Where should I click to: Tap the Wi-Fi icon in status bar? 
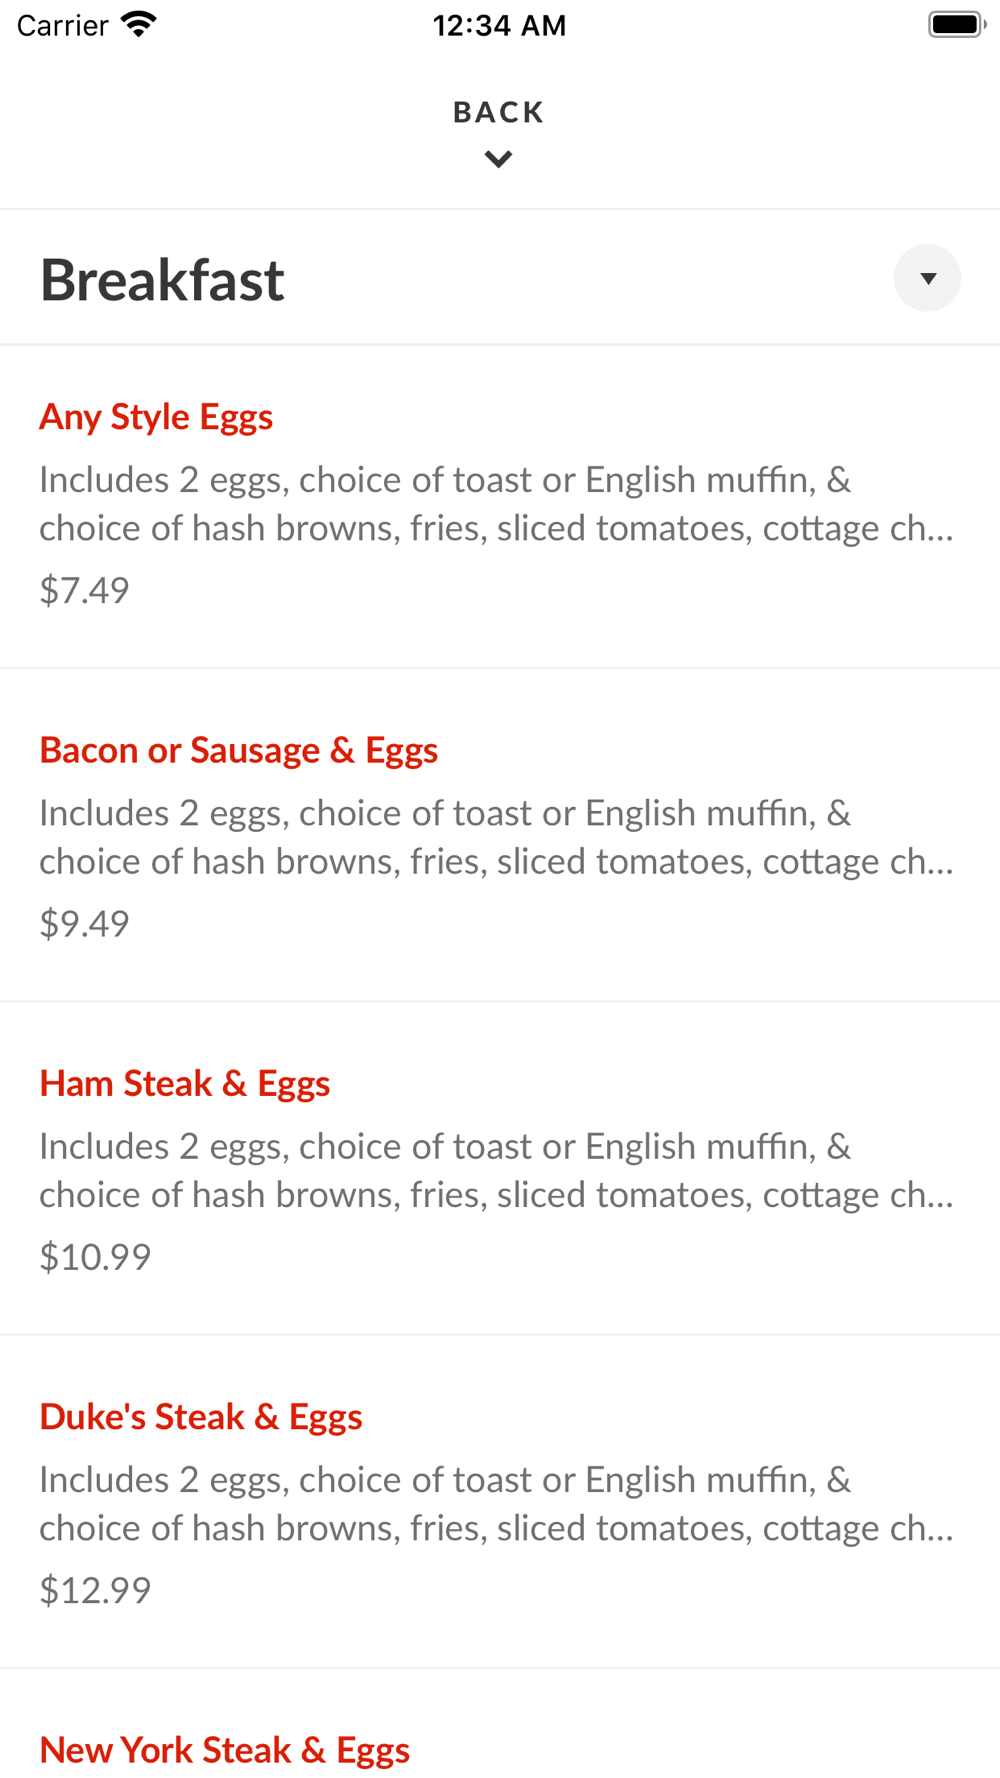pos(139,24)
